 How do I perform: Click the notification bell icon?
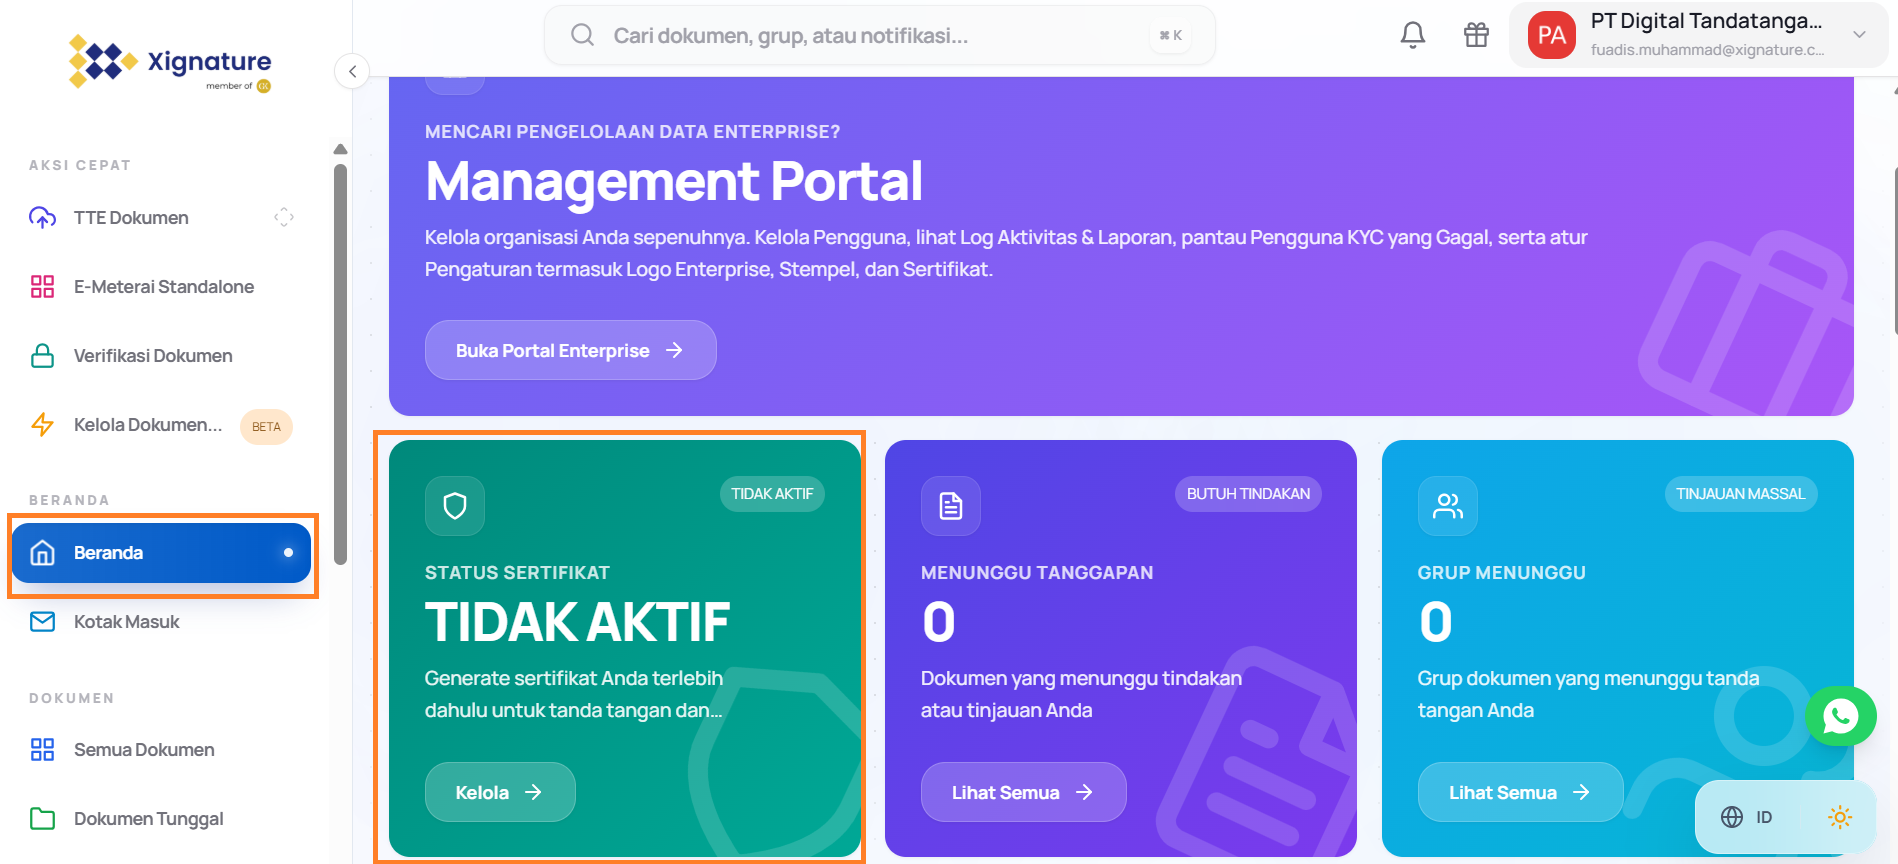(x=1412, y=35)
